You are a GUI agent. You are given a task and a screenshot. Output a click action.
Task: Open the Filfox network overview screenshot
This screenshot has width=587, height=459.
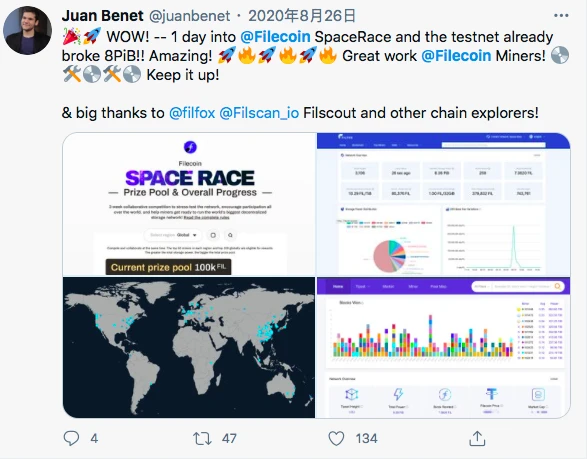(444, 204)
